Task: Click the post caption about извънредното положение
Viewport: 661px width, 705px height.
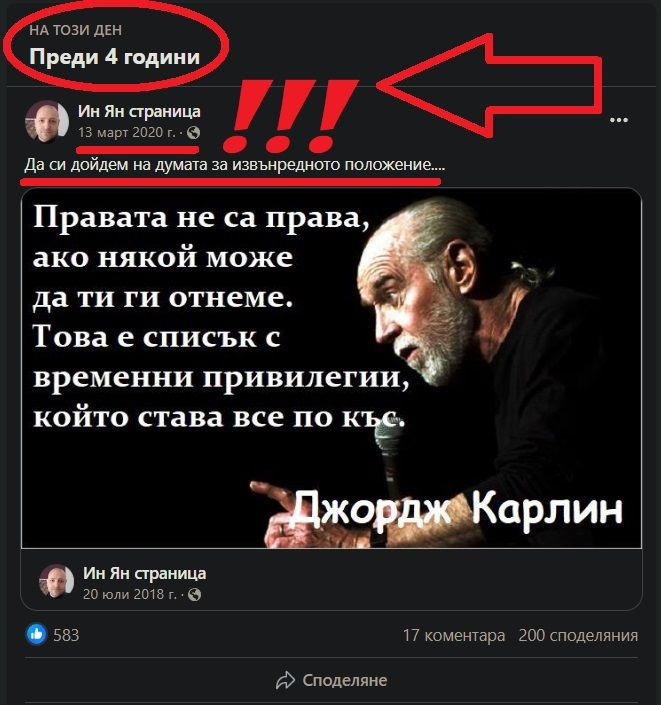Action: click(234, 165)
